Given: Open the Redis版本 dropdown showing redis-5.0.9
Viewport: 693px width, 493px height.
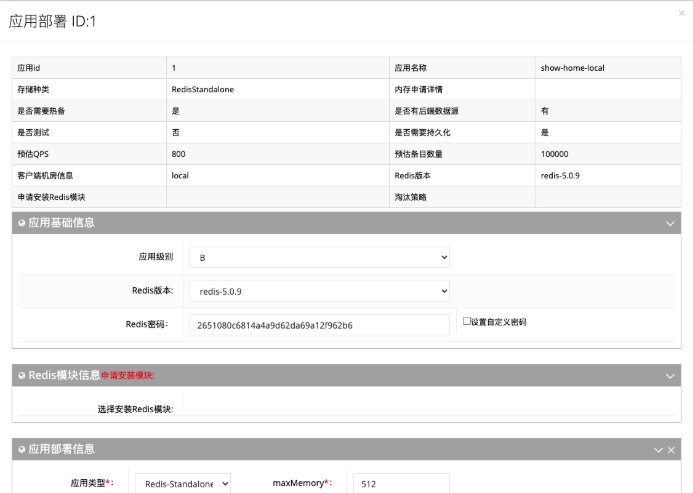Looking at the screenshot, I should pos(319,291).
